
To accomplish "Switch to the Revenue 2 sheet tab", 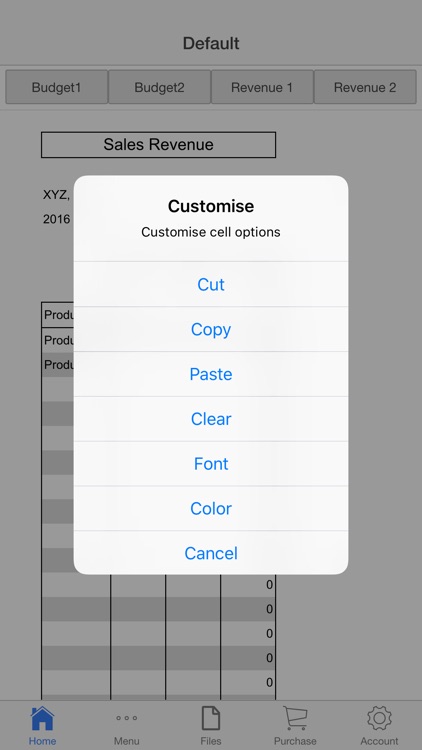I will [x=365, y=87].
